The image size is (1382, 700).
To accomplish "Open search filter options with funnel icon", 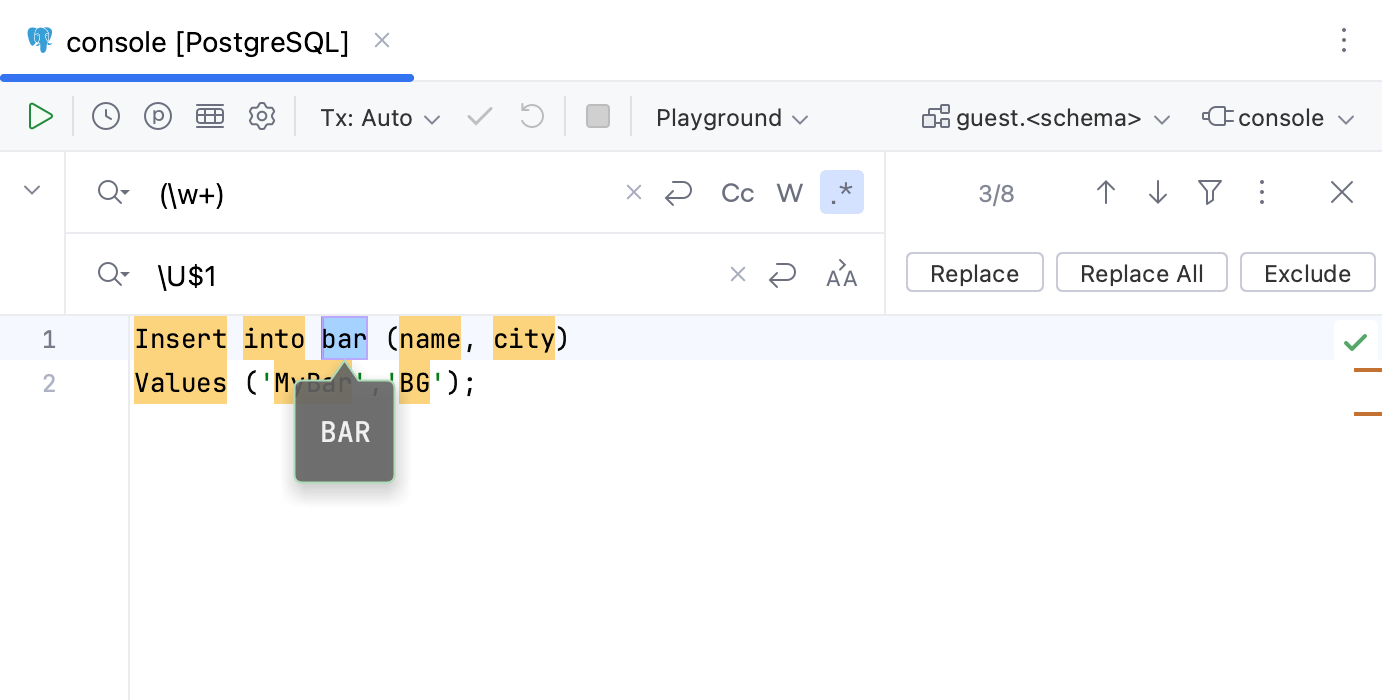I will (1210, 192).
